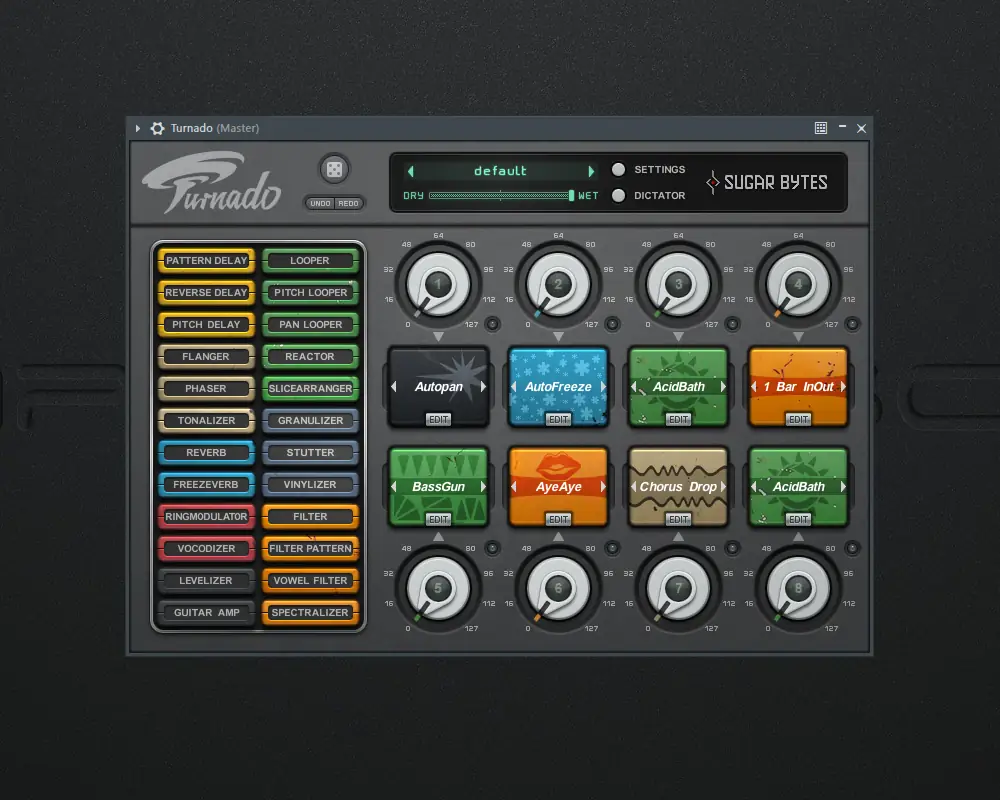Toggle the small LED button next to knob 1
The height and width of the screenshot is (800, 1000).
tap(492, 324)
